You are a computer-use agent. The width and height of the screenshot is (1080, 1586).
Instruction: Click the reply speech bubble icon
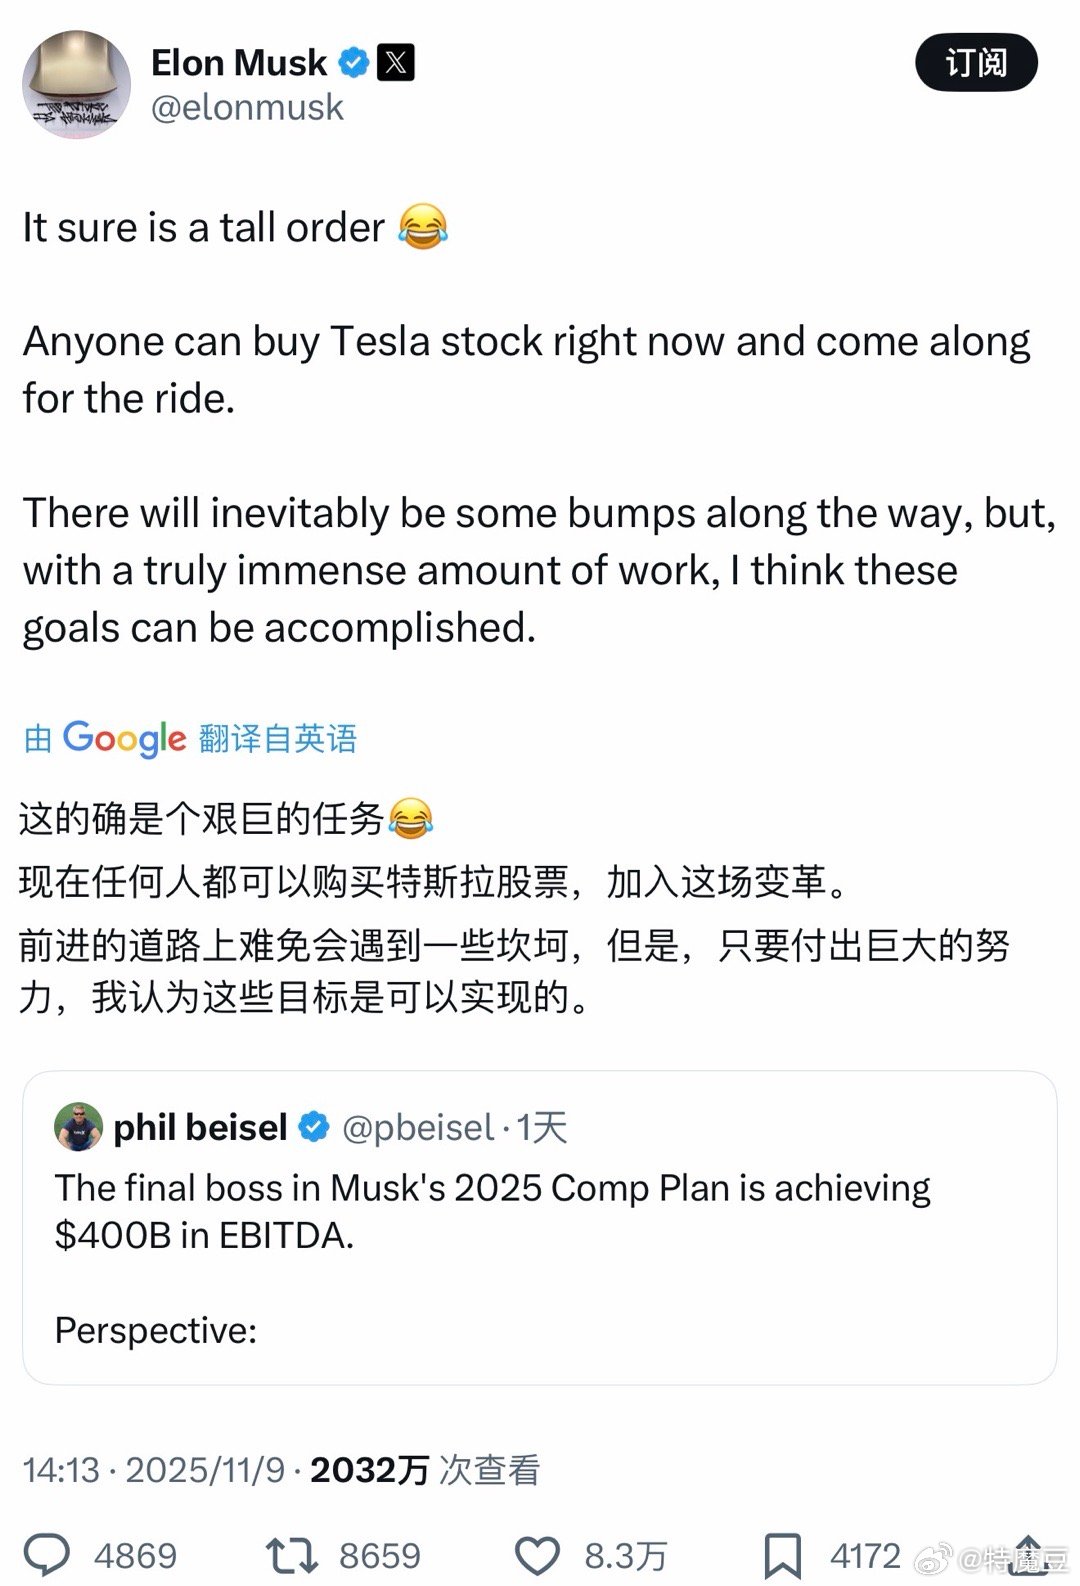[x=47, y=1555]
